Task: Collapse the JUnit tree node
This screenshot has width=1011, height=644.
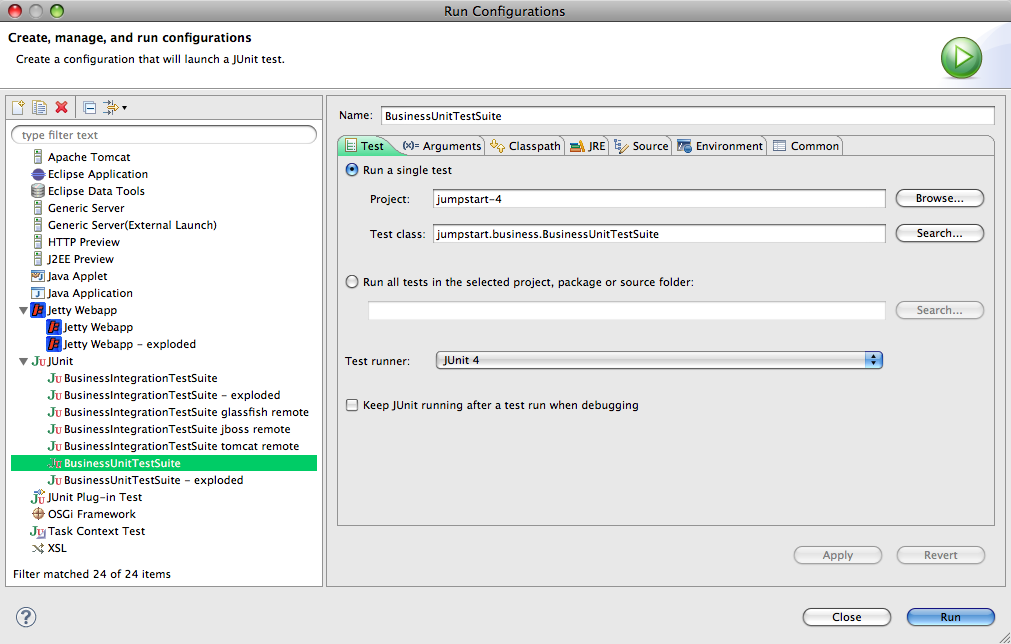Action: click(23, 362)
